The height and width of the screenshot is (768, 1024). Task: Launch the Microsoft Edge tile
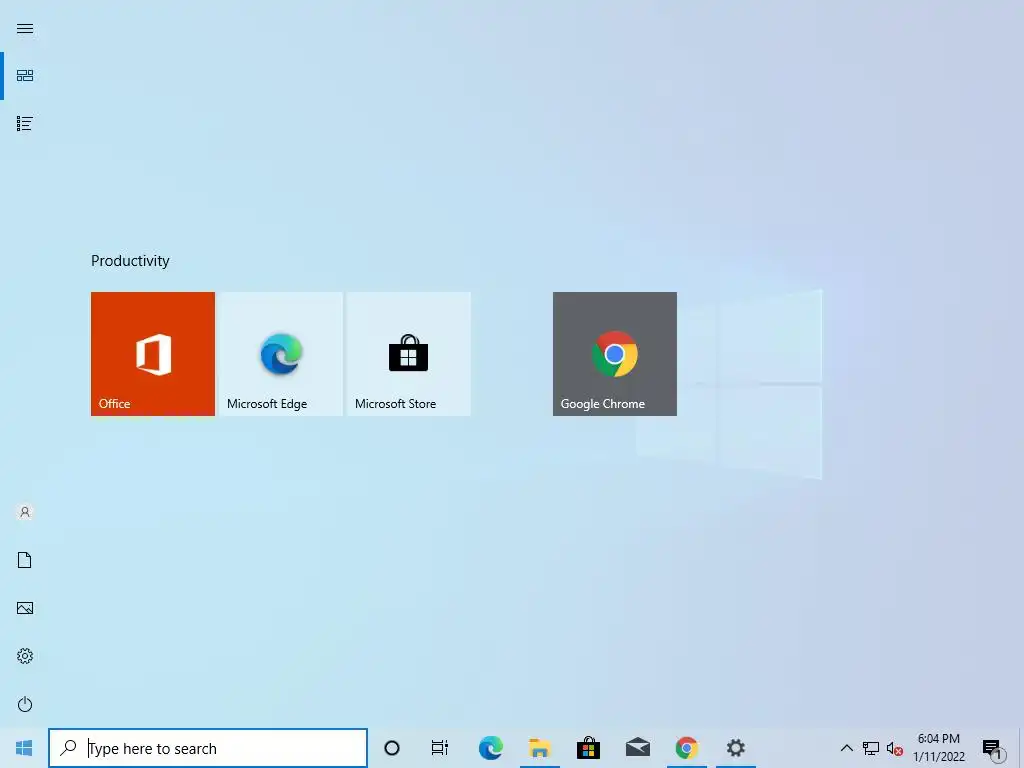tap(281, 354)
